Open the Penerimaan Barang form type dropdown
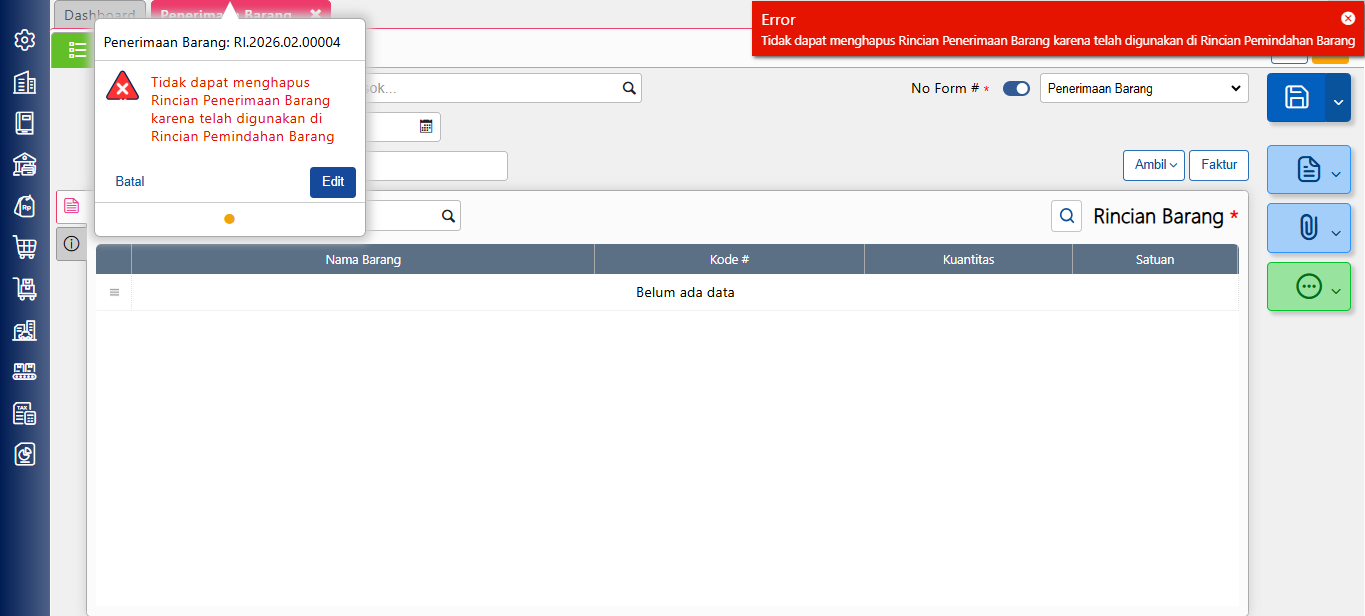The image size is (1365, 616). click(1144, 88)
